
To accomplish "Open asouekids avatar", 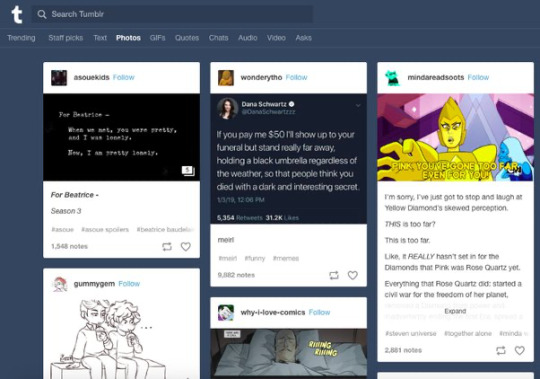I will (59, 77).
